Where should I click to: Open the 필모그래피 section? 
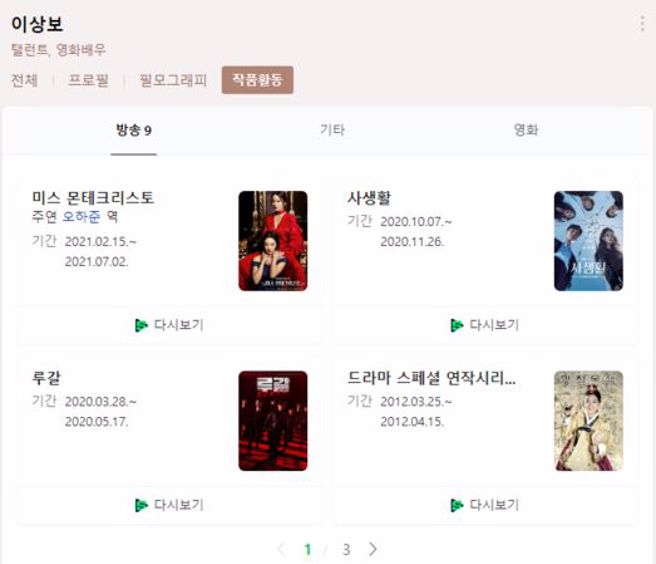point(173,80)
